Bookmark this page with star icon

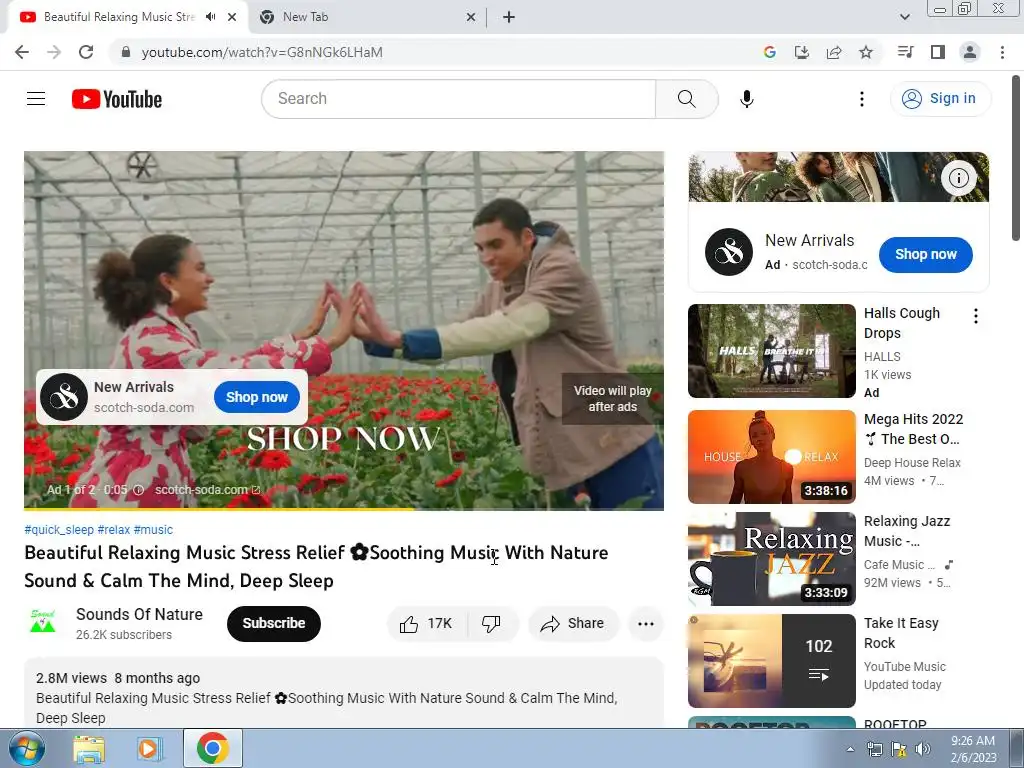[866, 52]
